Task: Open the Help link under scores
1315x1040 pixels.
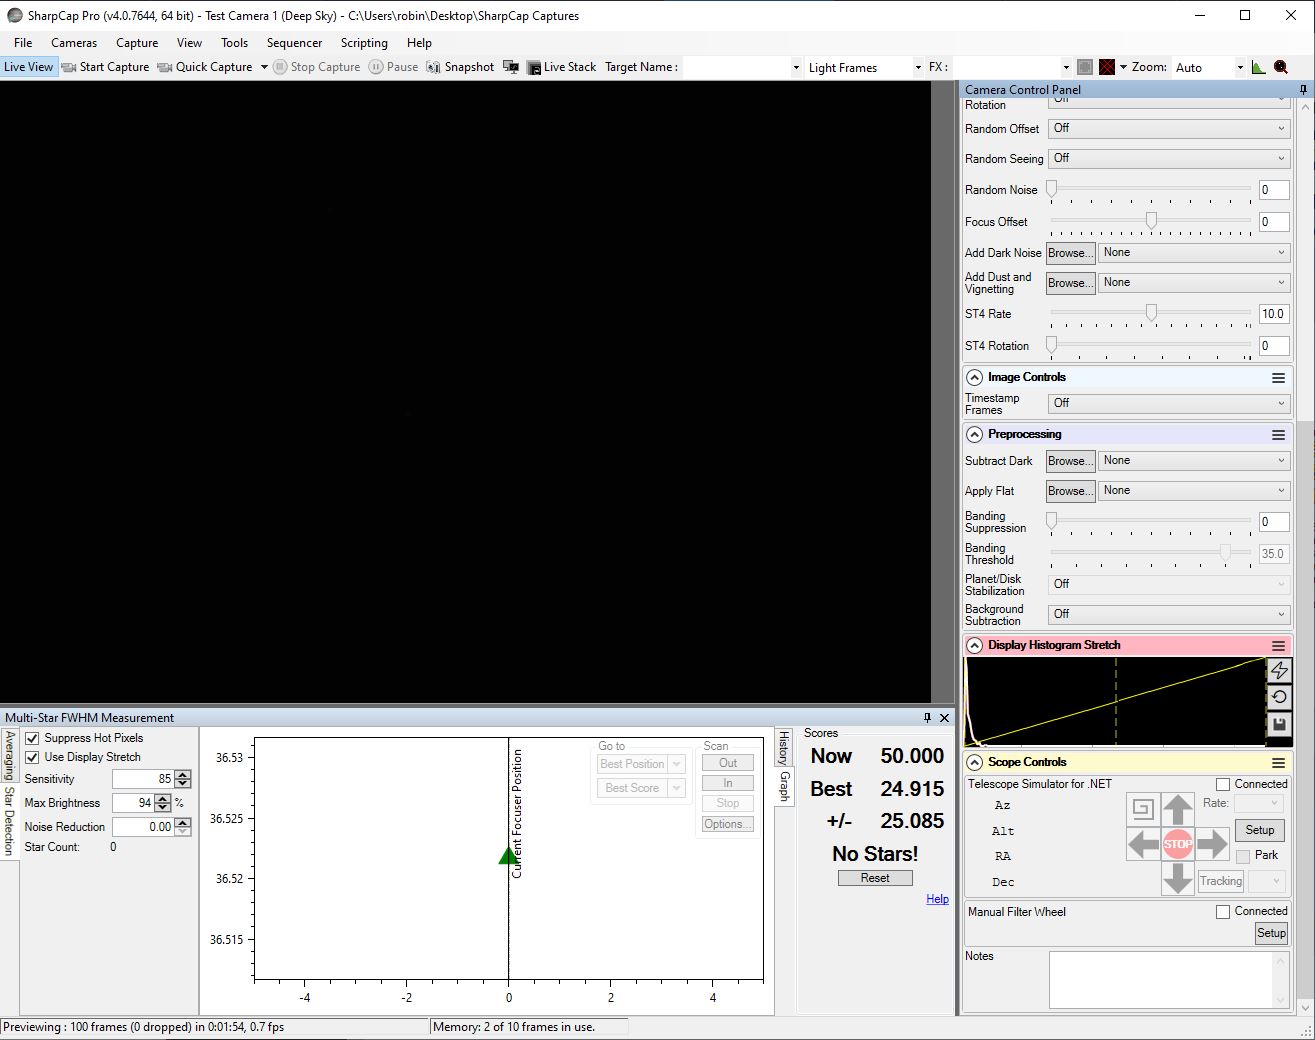Action: 937,899
